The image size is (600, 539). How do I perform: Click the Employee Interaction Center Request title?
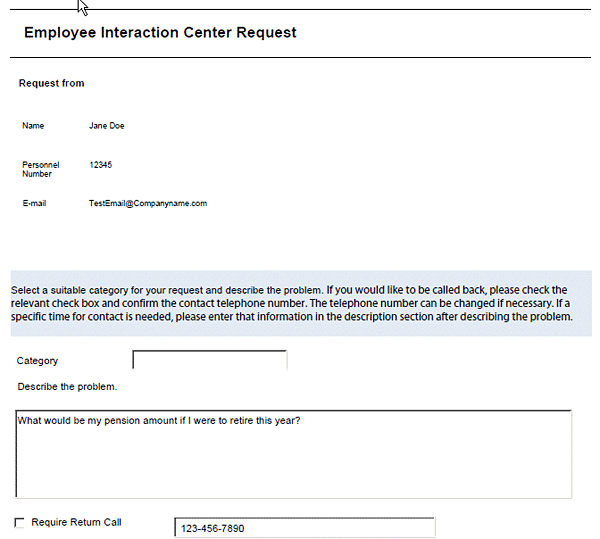[x=160, y=33]
